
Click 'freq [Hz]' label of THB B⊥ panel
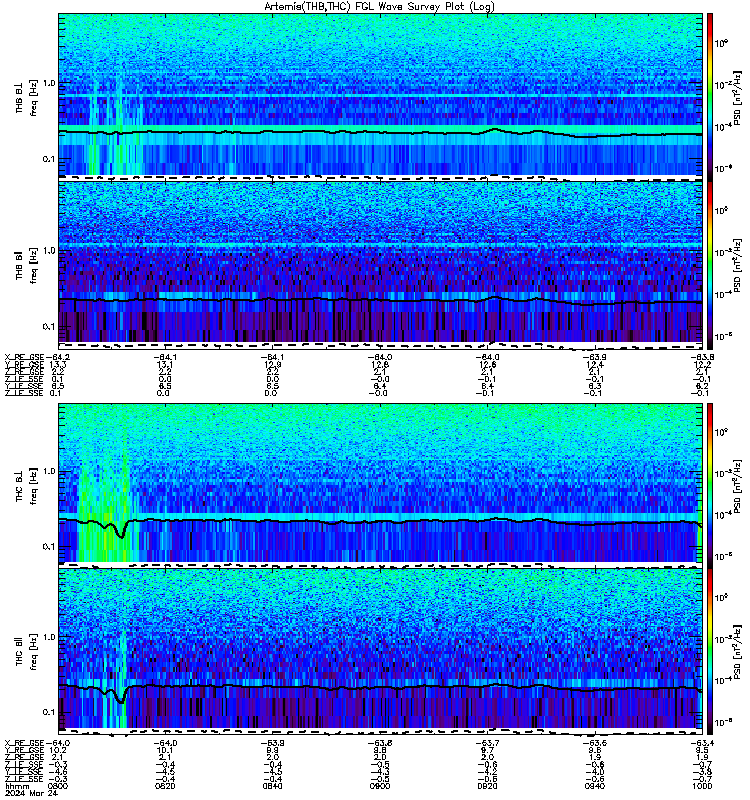33,97
